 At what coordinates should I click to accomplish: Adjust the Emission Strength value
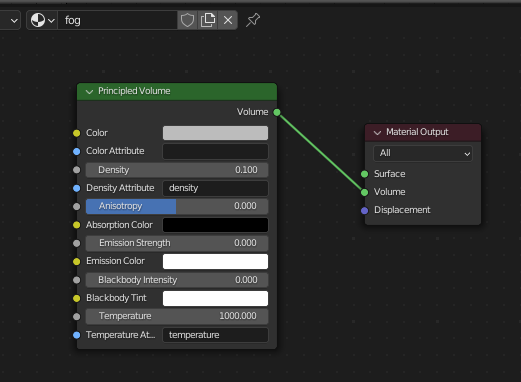click(x=177, y=243)
